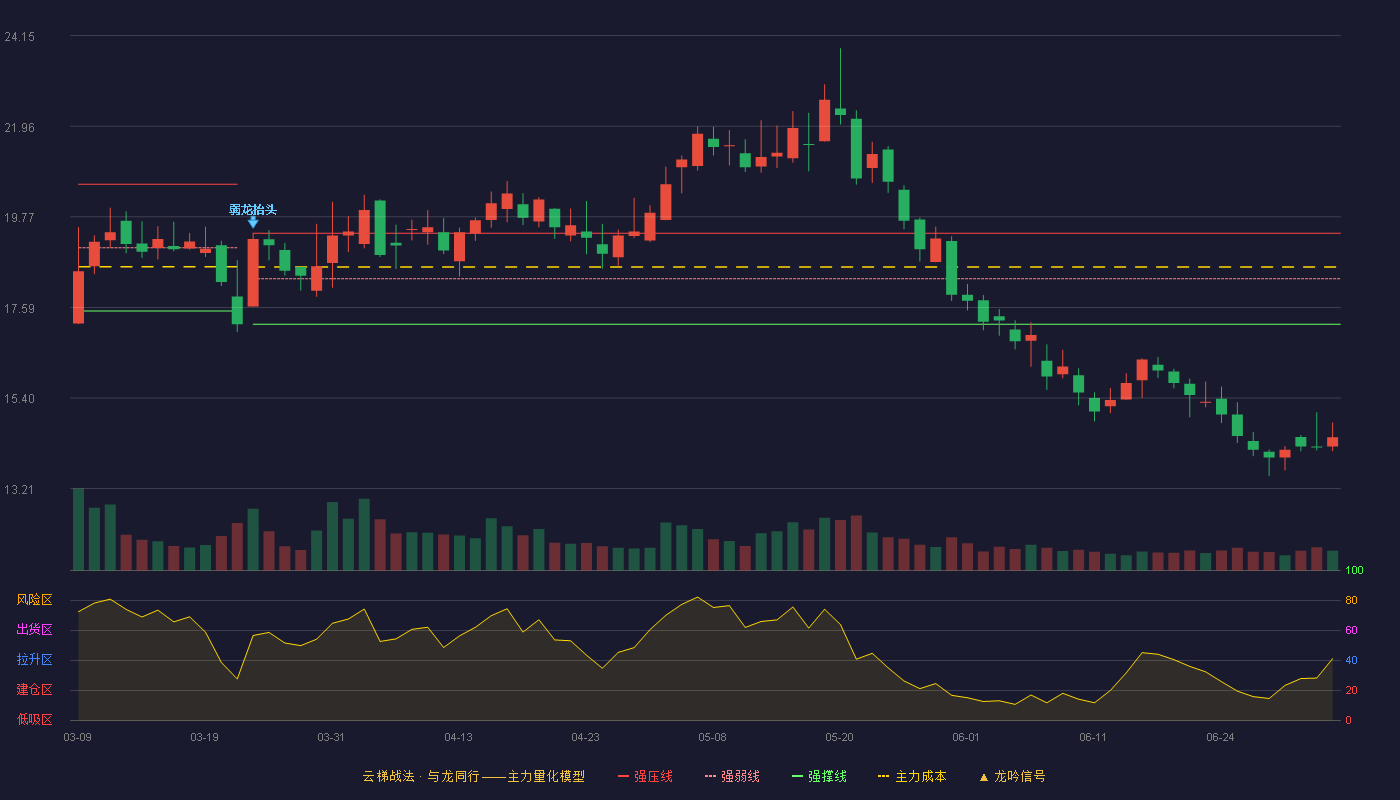Click the 03-09 date axis label
1400x800 pixels.
pos(78,737)
